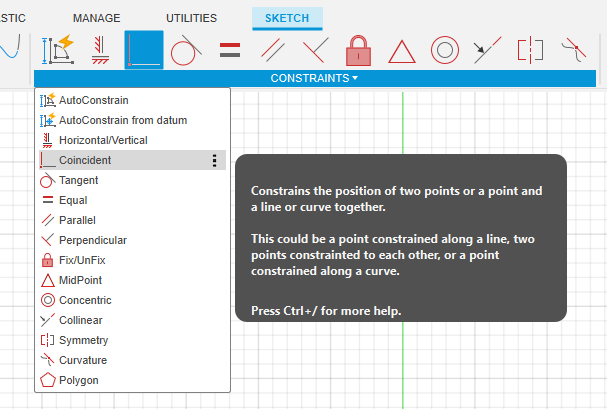The image size is (607, 409).
Task: Choose Coincident from the constraints menu
Action: click(x=85, y=160)
